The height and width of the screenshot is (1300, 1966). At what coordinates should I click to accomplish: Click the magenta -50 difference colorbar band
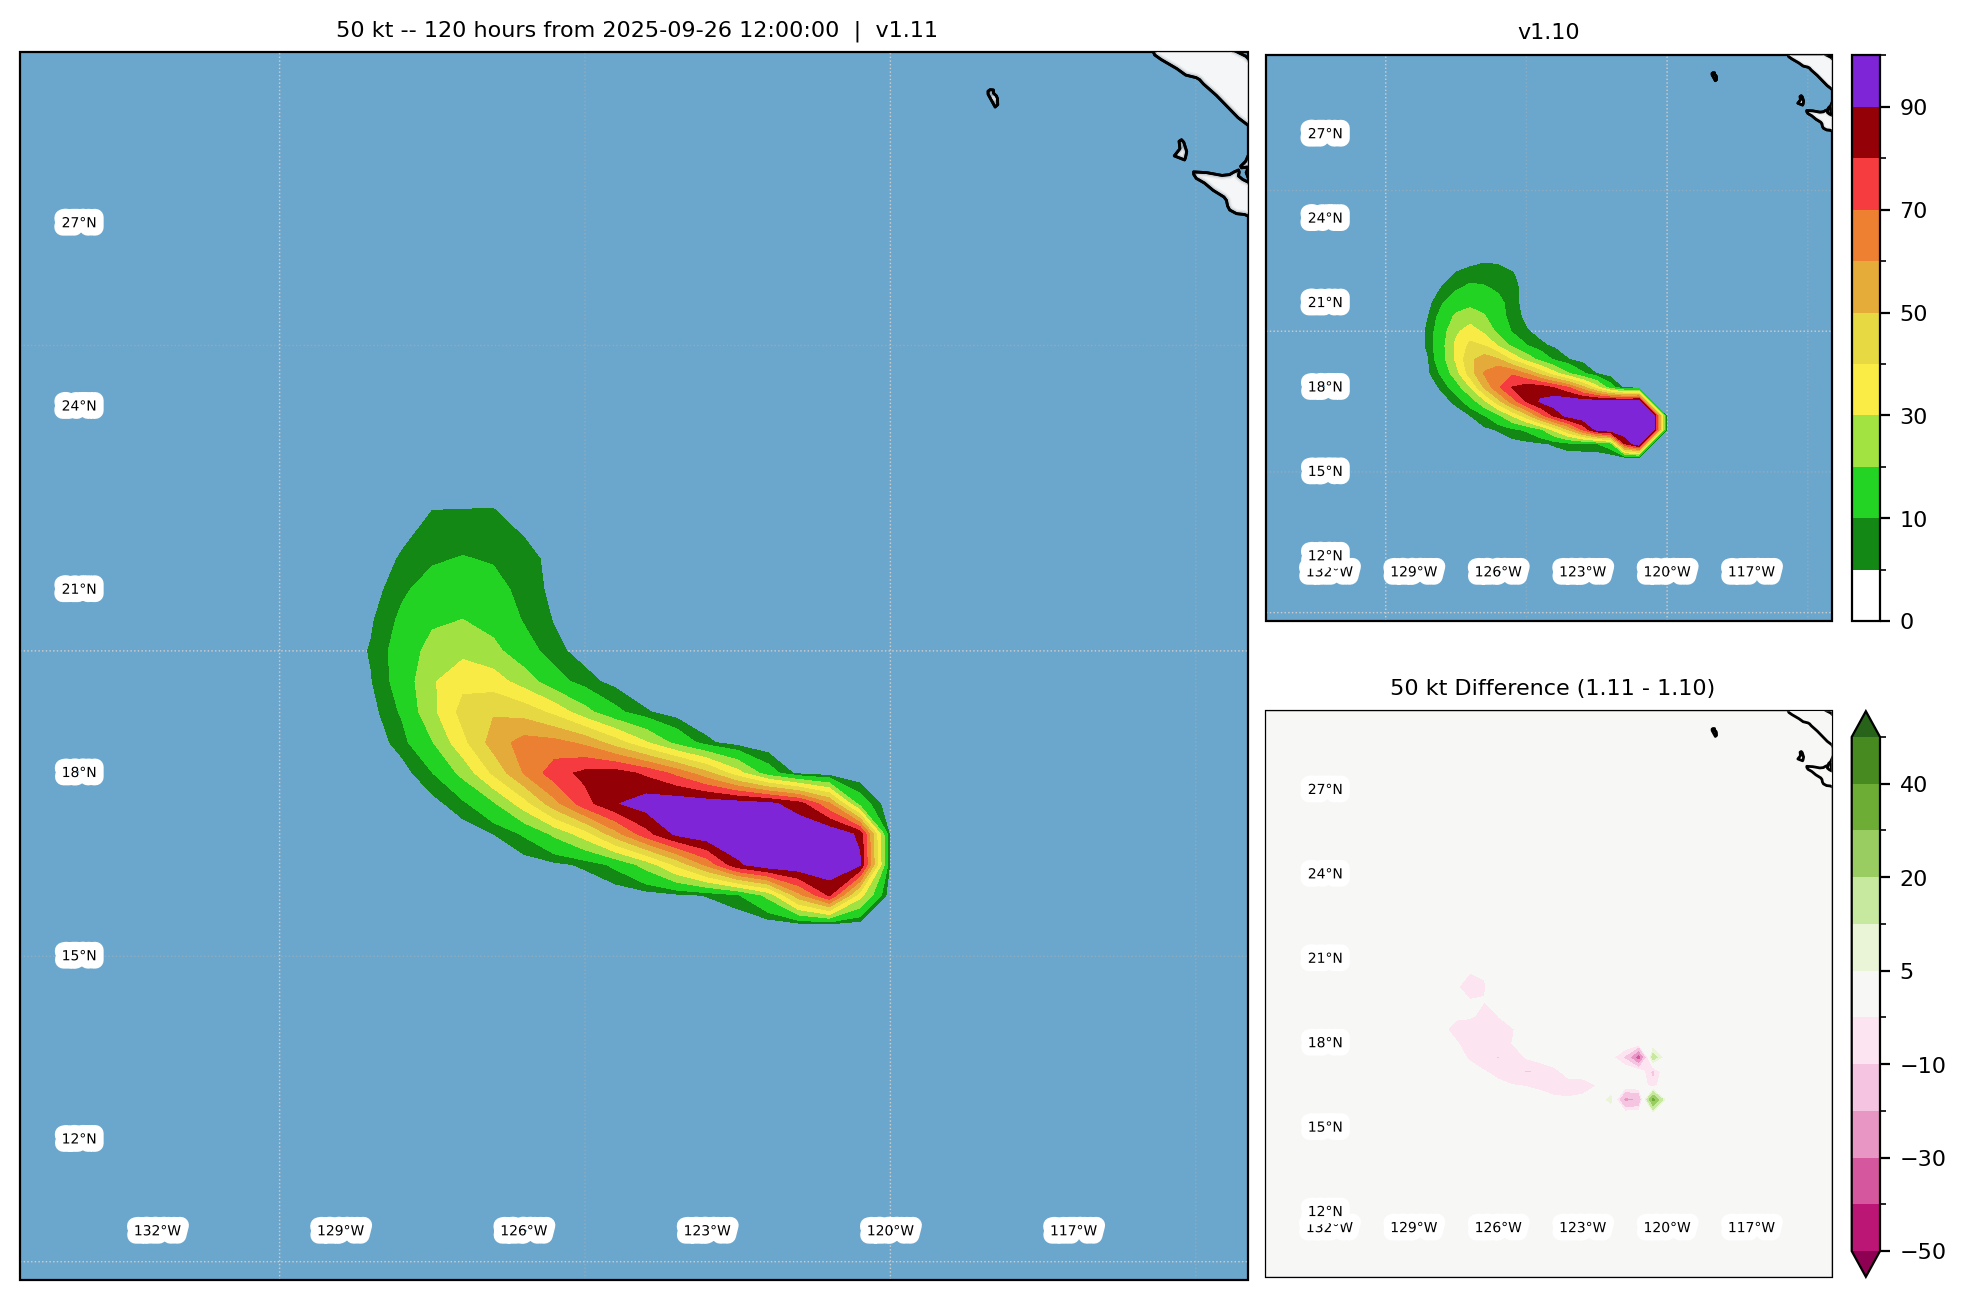1866,1227
